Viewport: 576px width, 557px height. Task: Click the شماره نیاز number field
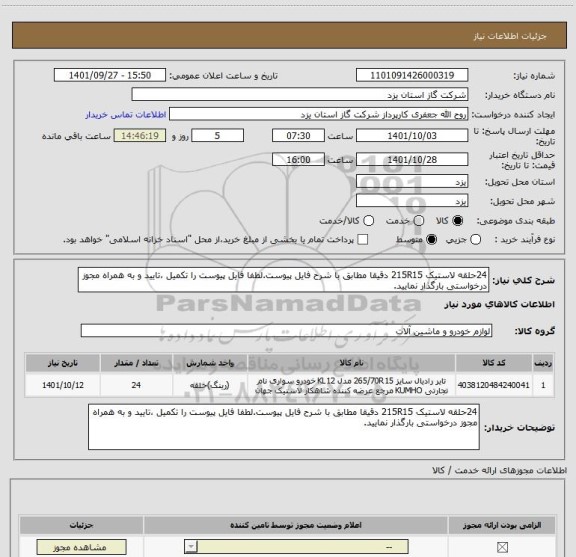tap(412, 75)
